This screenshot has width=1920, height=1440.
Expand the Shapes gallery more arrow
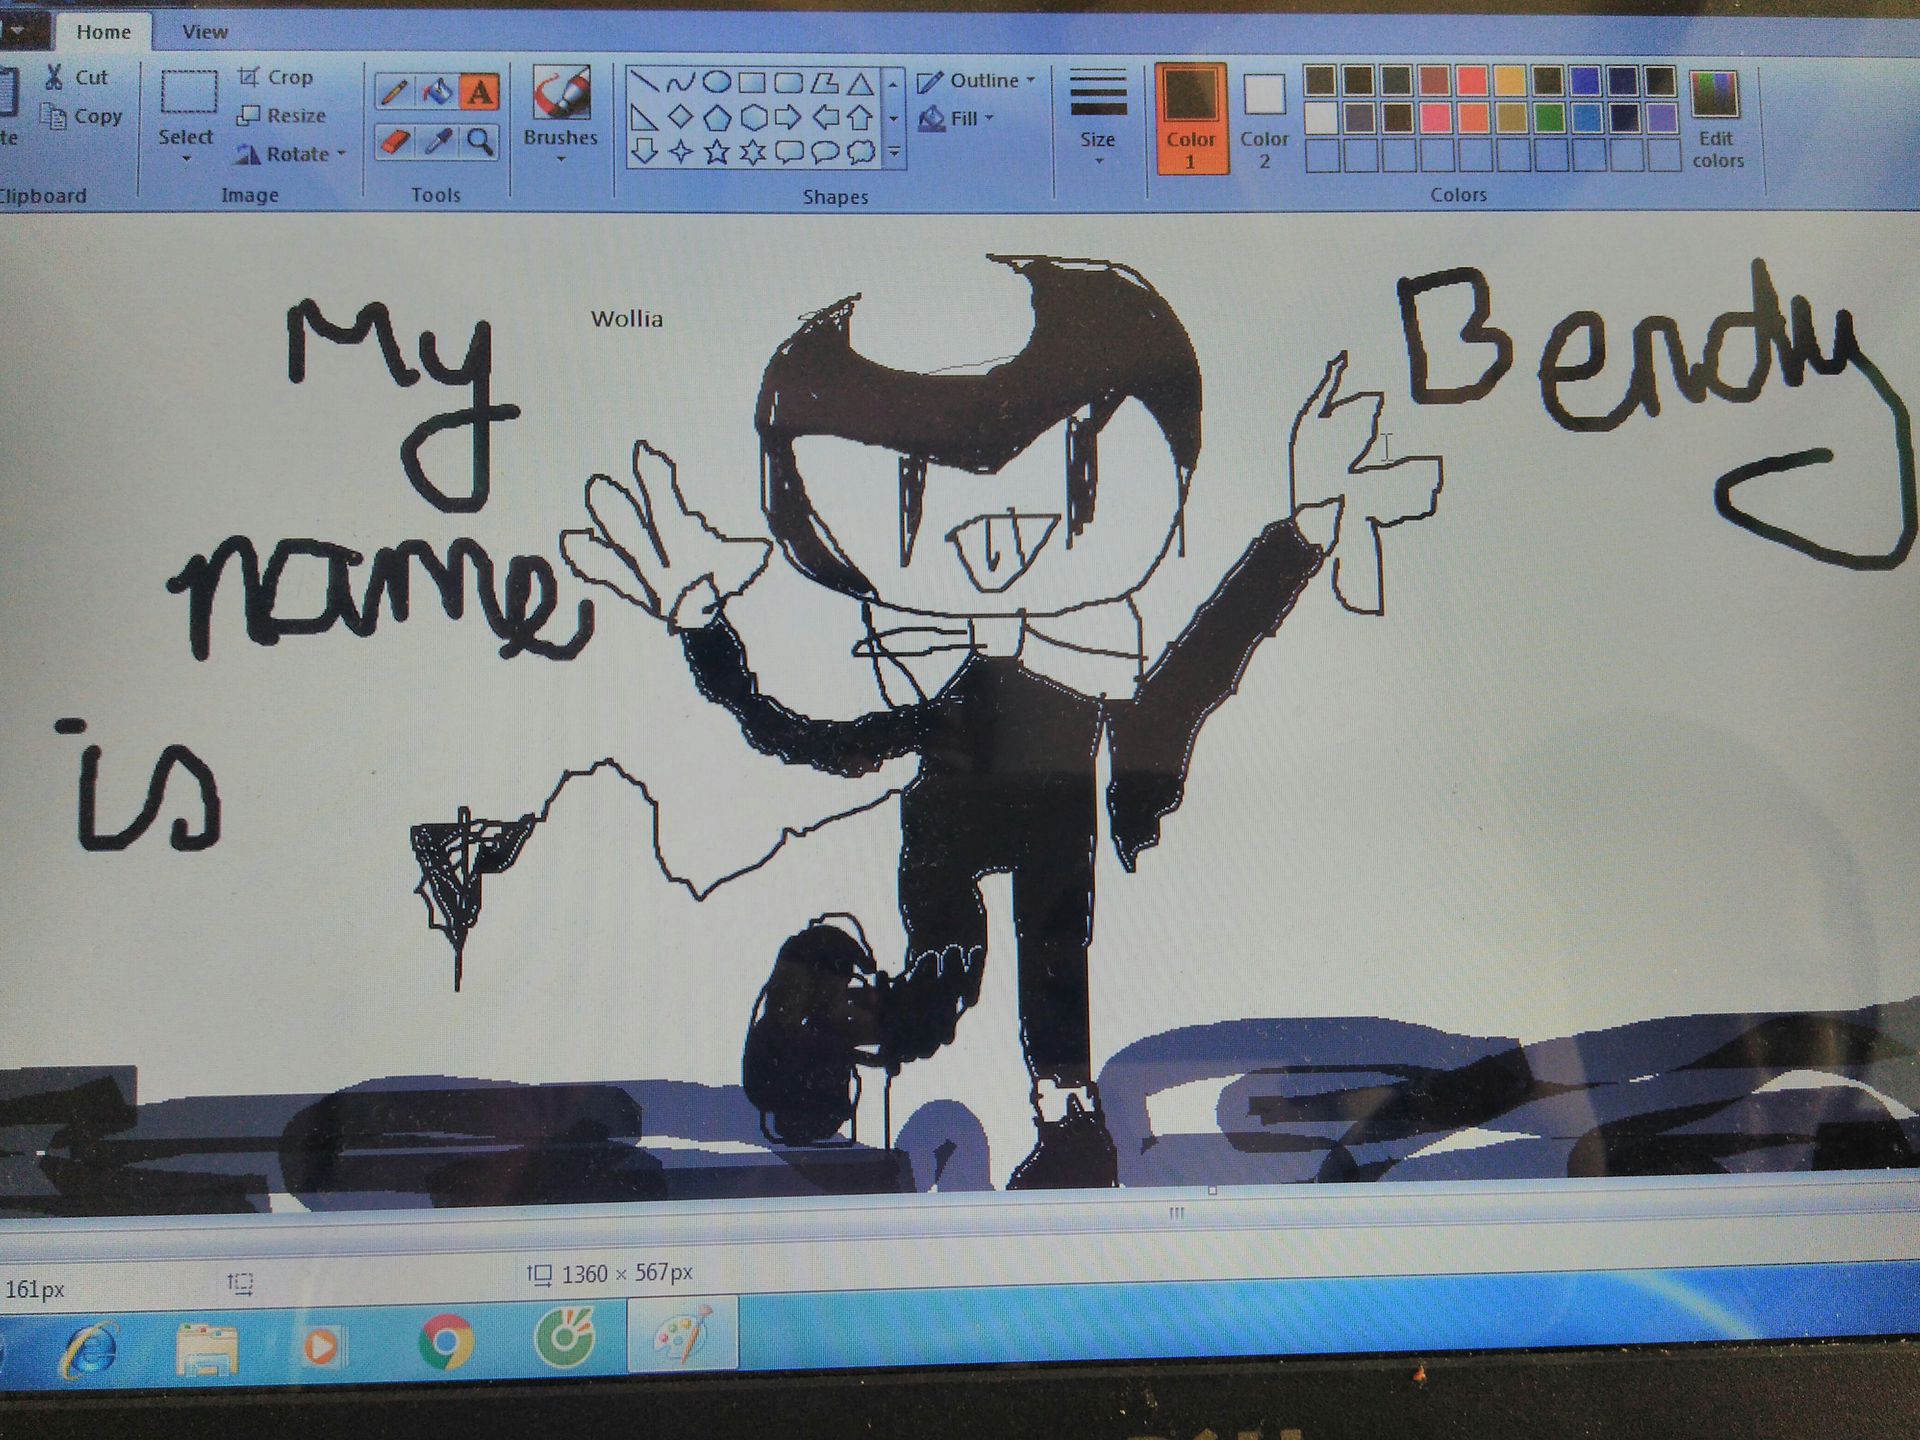[894, 153]
